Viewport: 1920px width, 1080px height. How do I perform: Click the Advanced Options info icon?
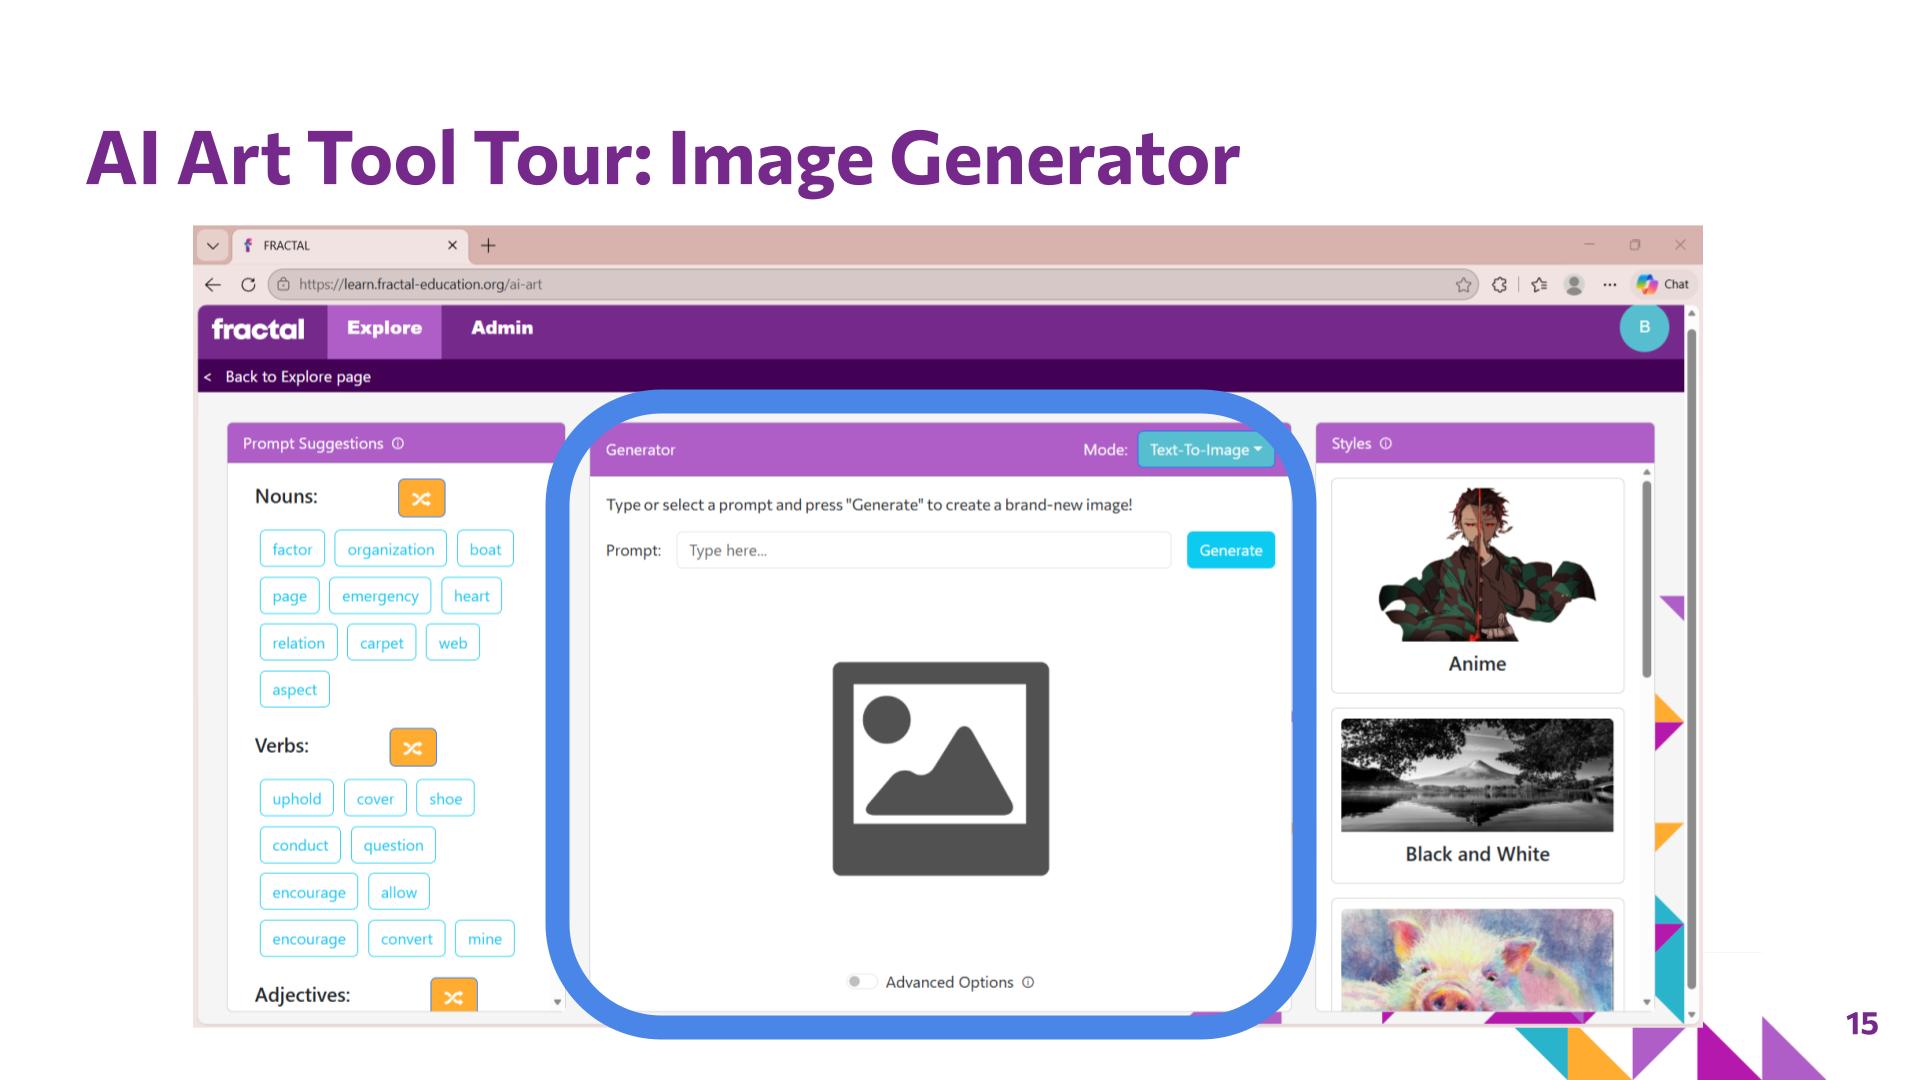coord(1028,982)
